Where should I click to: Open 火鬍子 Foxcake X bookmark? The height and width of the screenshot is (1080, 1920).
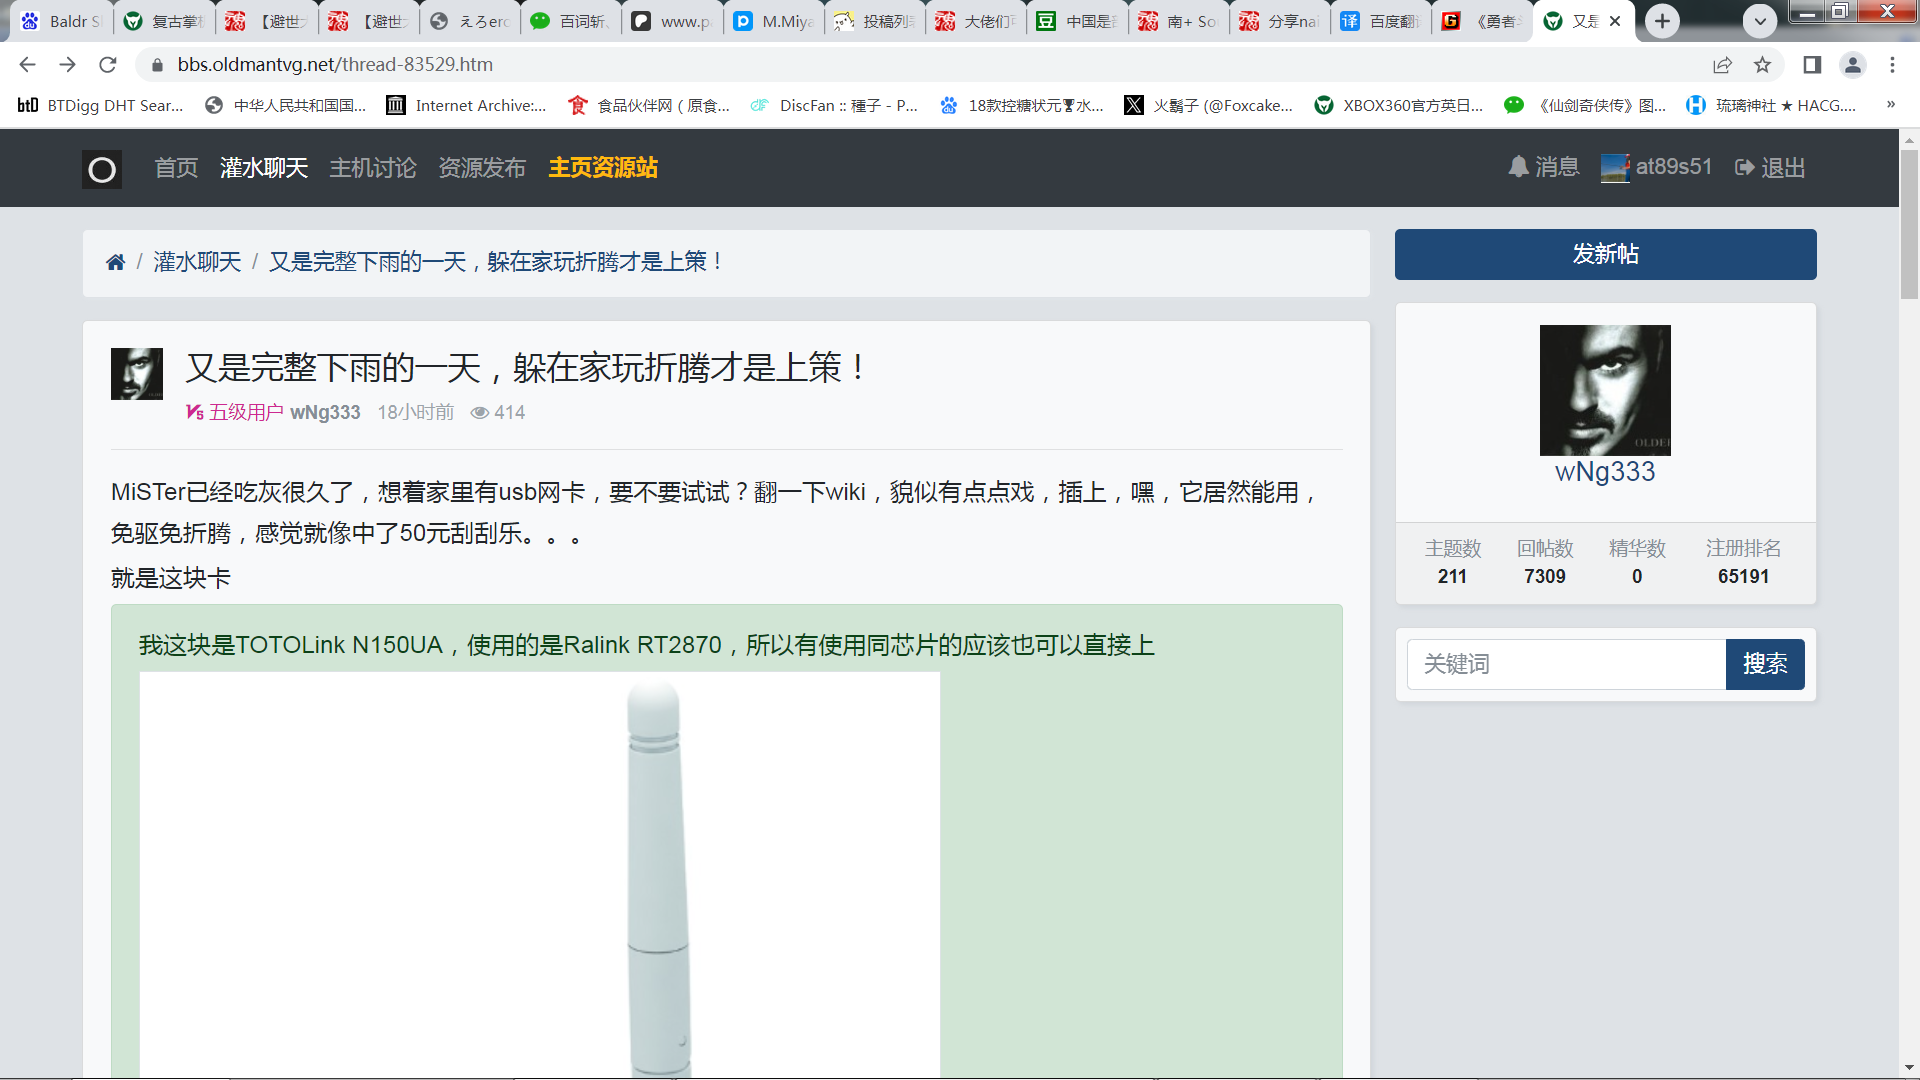tap(1209, 105)
